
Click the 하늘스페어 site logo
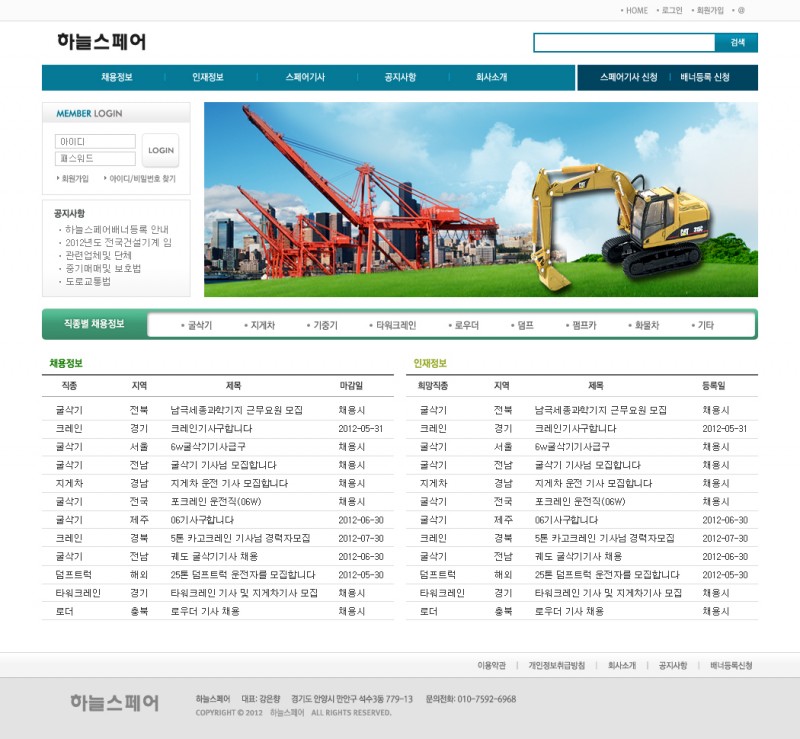[103, 42]
